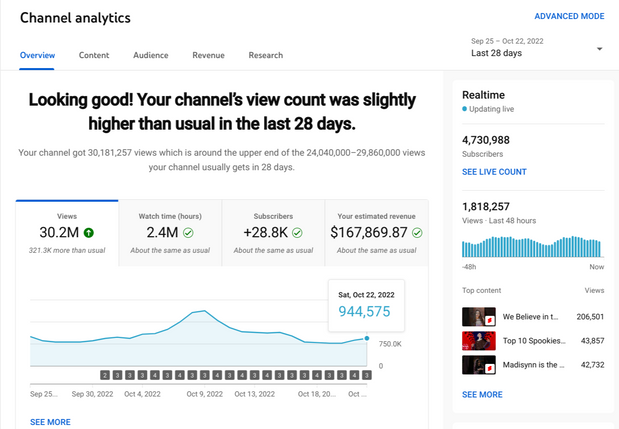Screen dimensions: 619x429
Task: Select the video marker labeled 2 under the chart
Action: coord(105,374)
